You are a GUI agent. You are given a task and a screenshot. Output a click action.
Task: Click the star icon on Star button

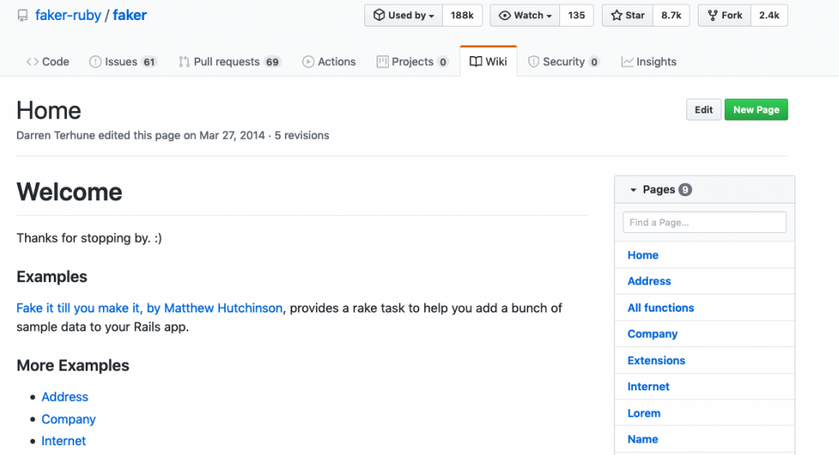coord(616,16)
